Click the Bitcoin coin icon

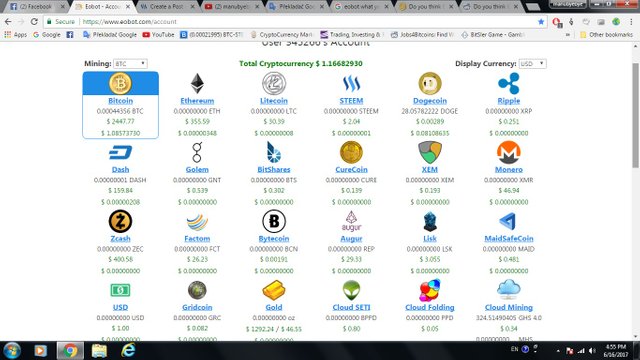coord(120,83)
